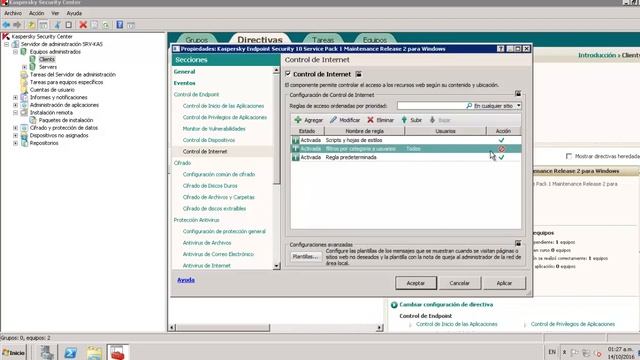
Task: Click the Plantillas... button
Action: pos(305,257)
